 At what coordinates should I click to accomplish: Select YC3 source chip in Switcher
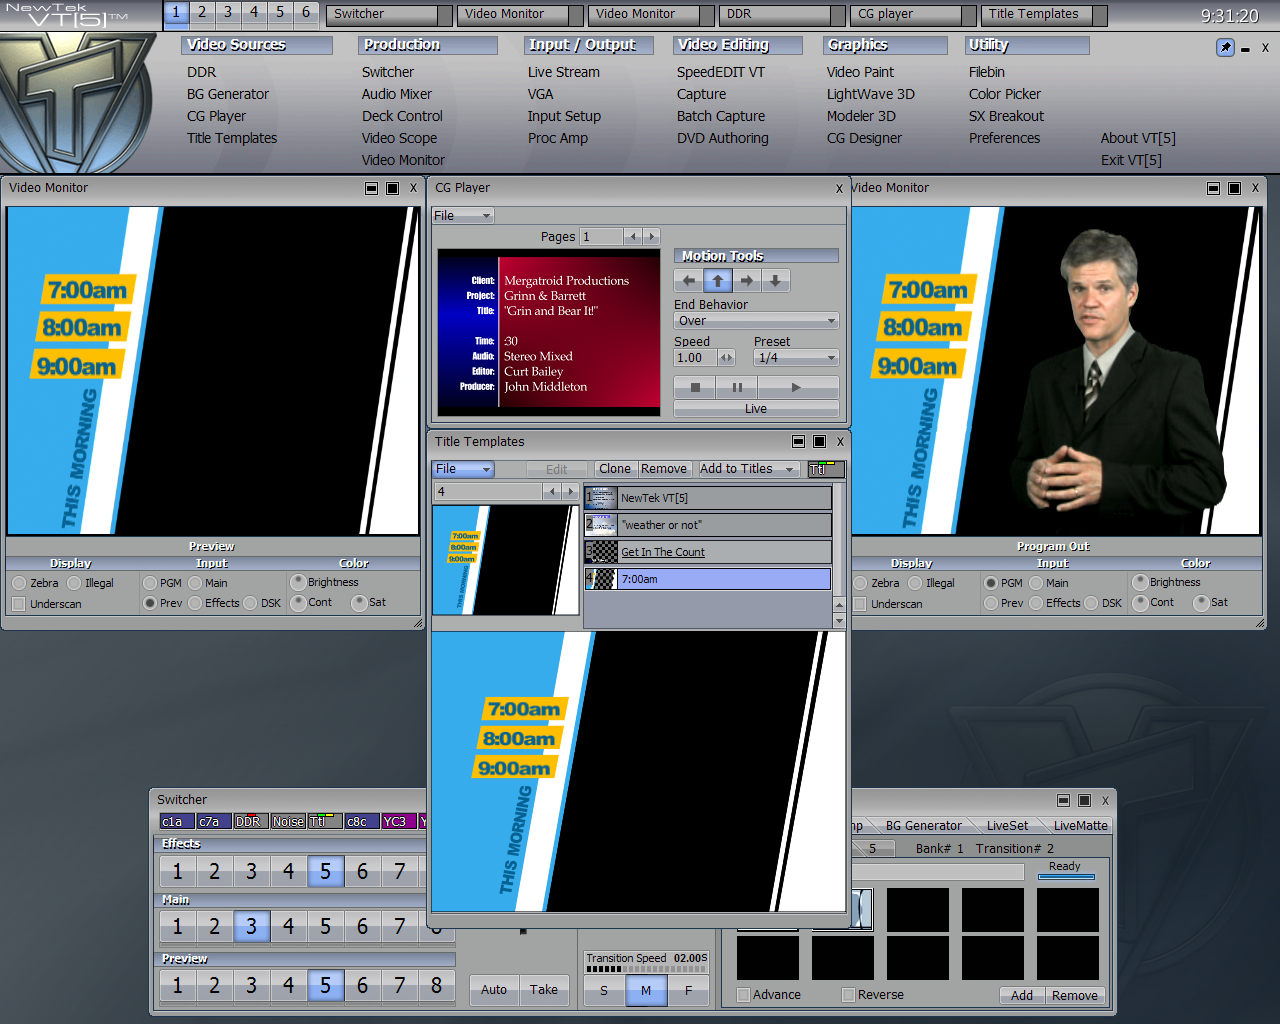coord(398,821)
